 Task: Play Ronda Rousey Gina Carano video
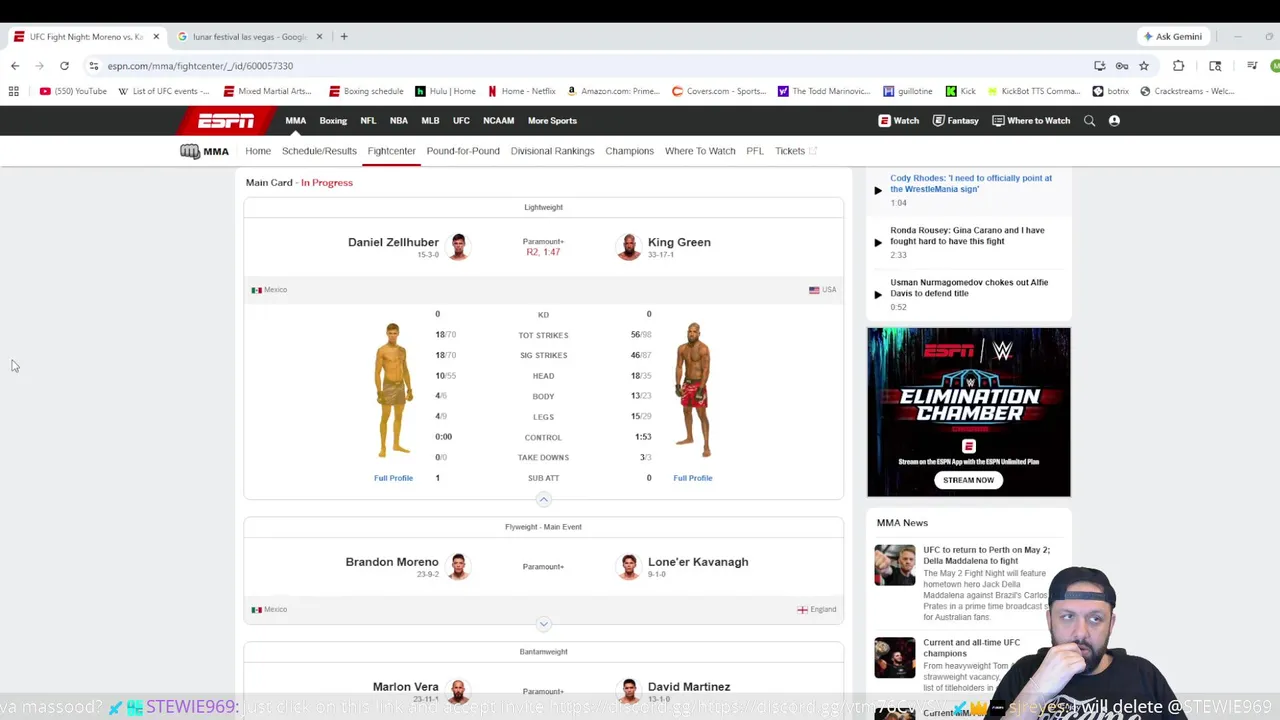click(878, 242)
